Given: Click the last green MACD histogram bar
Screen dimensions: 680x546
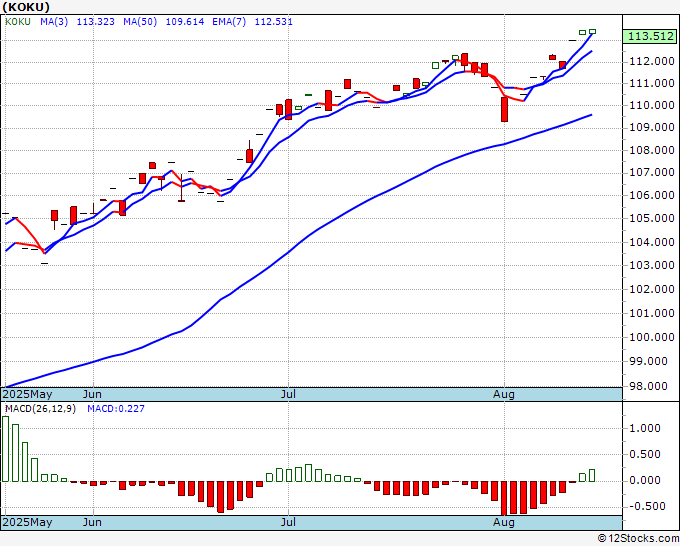Looking at the screenshot, I should [592, 475].
